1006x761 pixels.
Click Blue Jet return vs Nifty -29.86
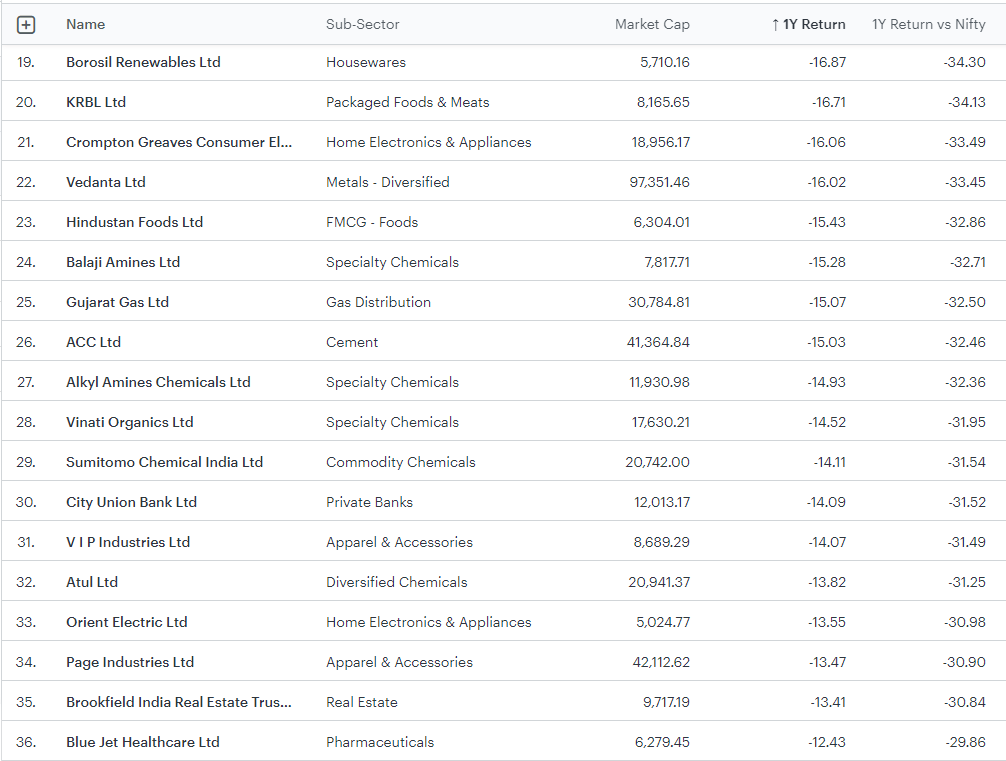pyautogui.click(x=965, y=742)
